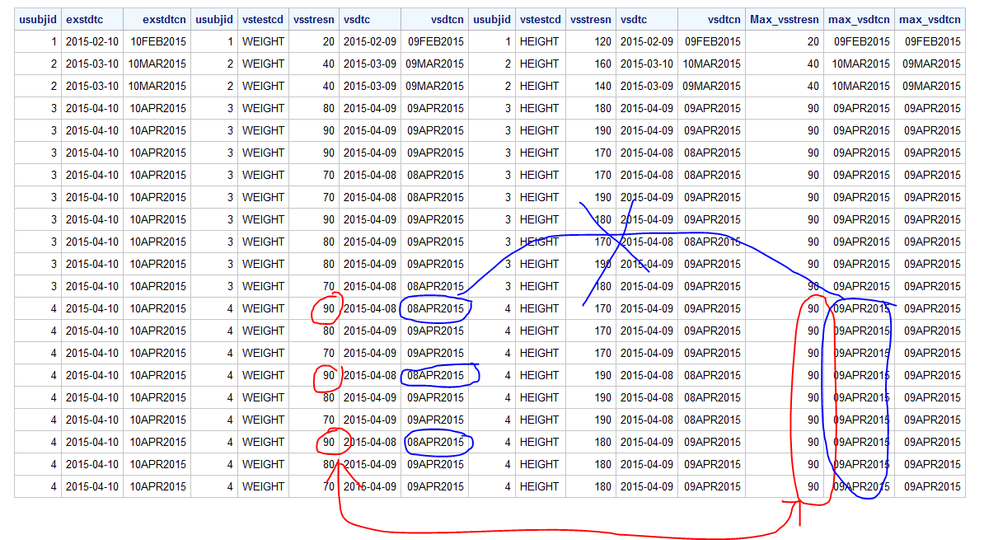This screenshot has height=540, width=998.
Task: Click 2015-03-09 vsdtc cell beside HEIGHT 140
Action: [647, 87]
